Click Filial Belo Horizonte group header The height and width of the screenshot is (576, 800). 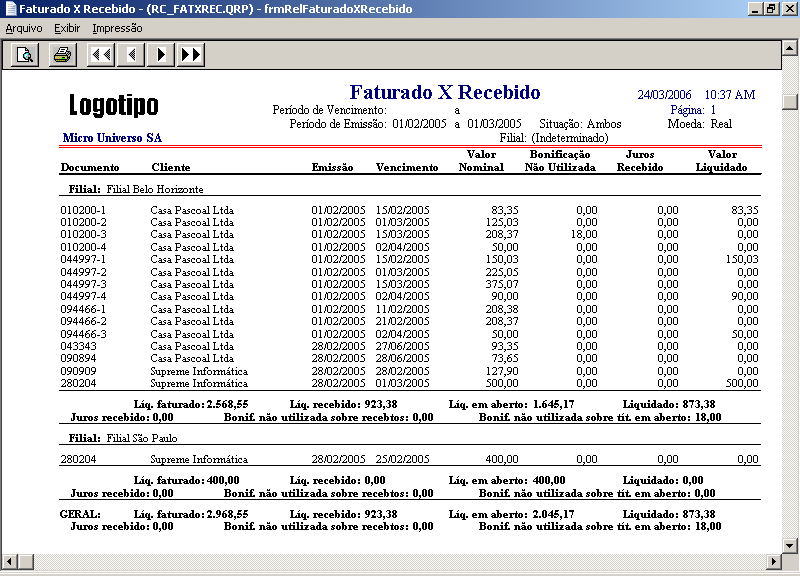[136, 189]
